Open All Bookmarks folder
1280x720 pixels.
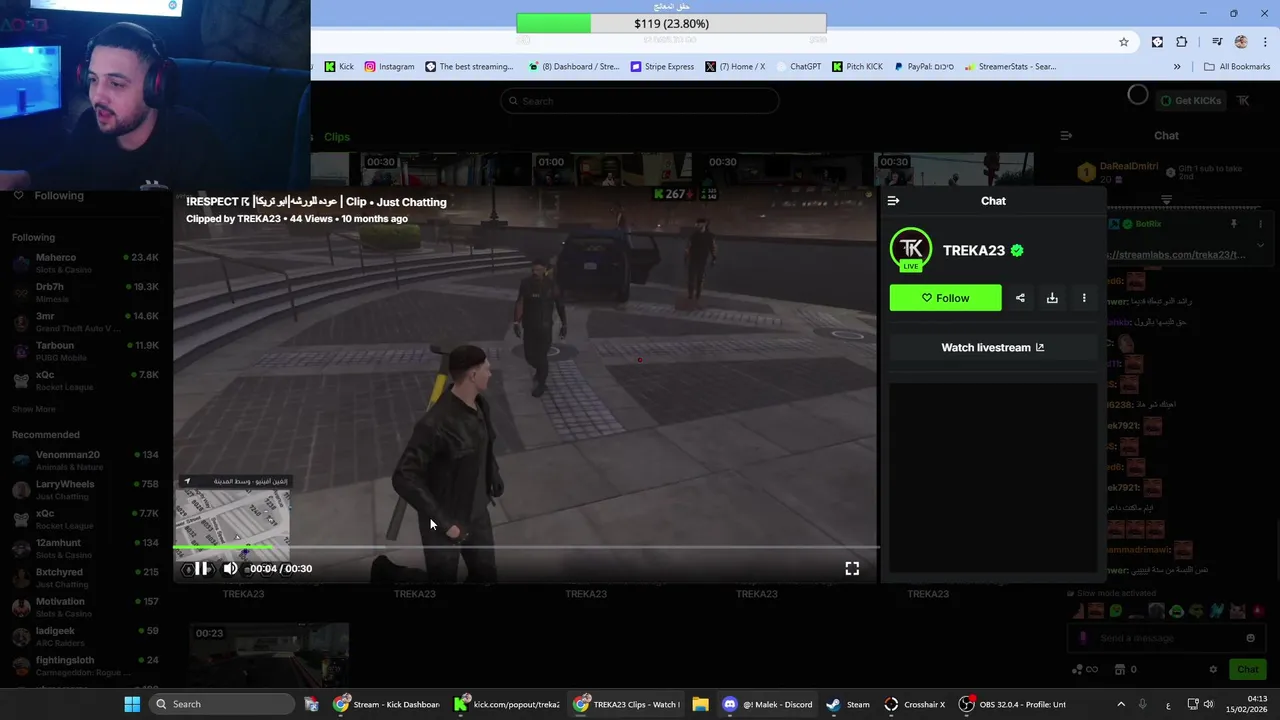pyautogui.click(x=1237, y=67)
